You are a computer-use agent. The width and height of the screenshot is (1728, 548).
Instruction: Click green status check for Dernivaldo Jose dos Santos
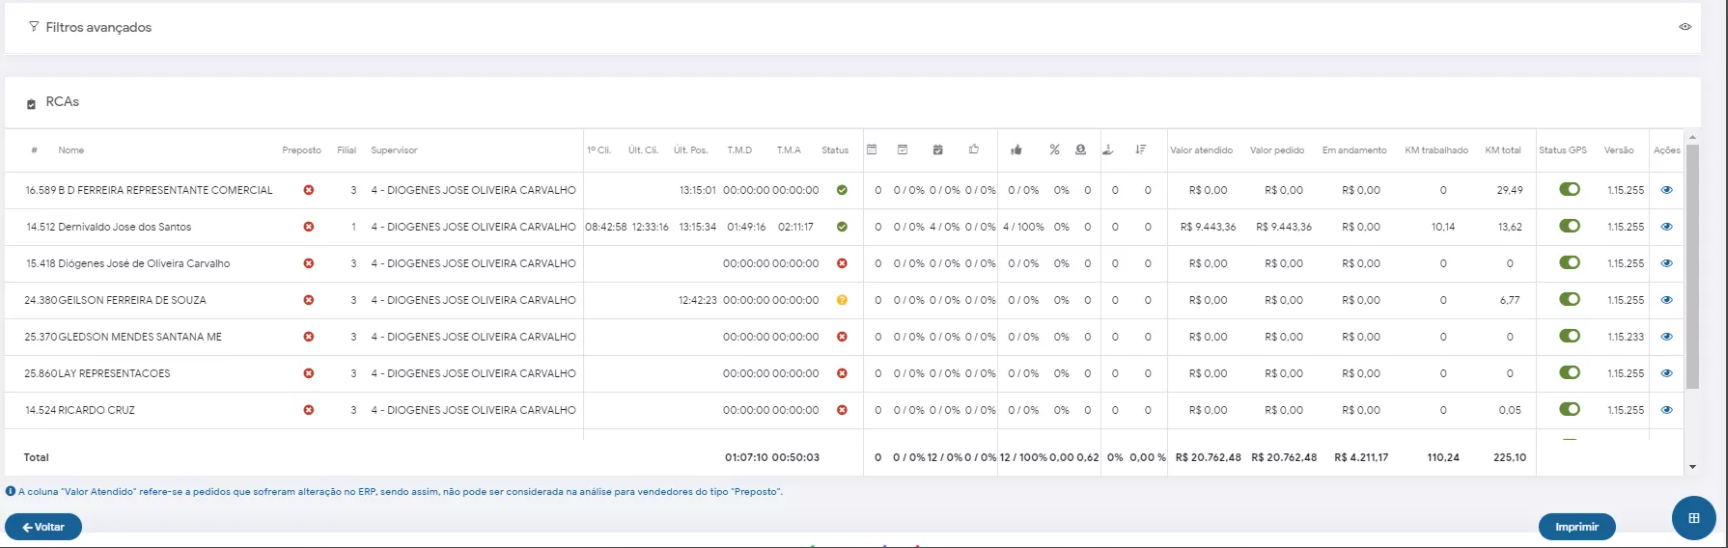pos(842,227)
